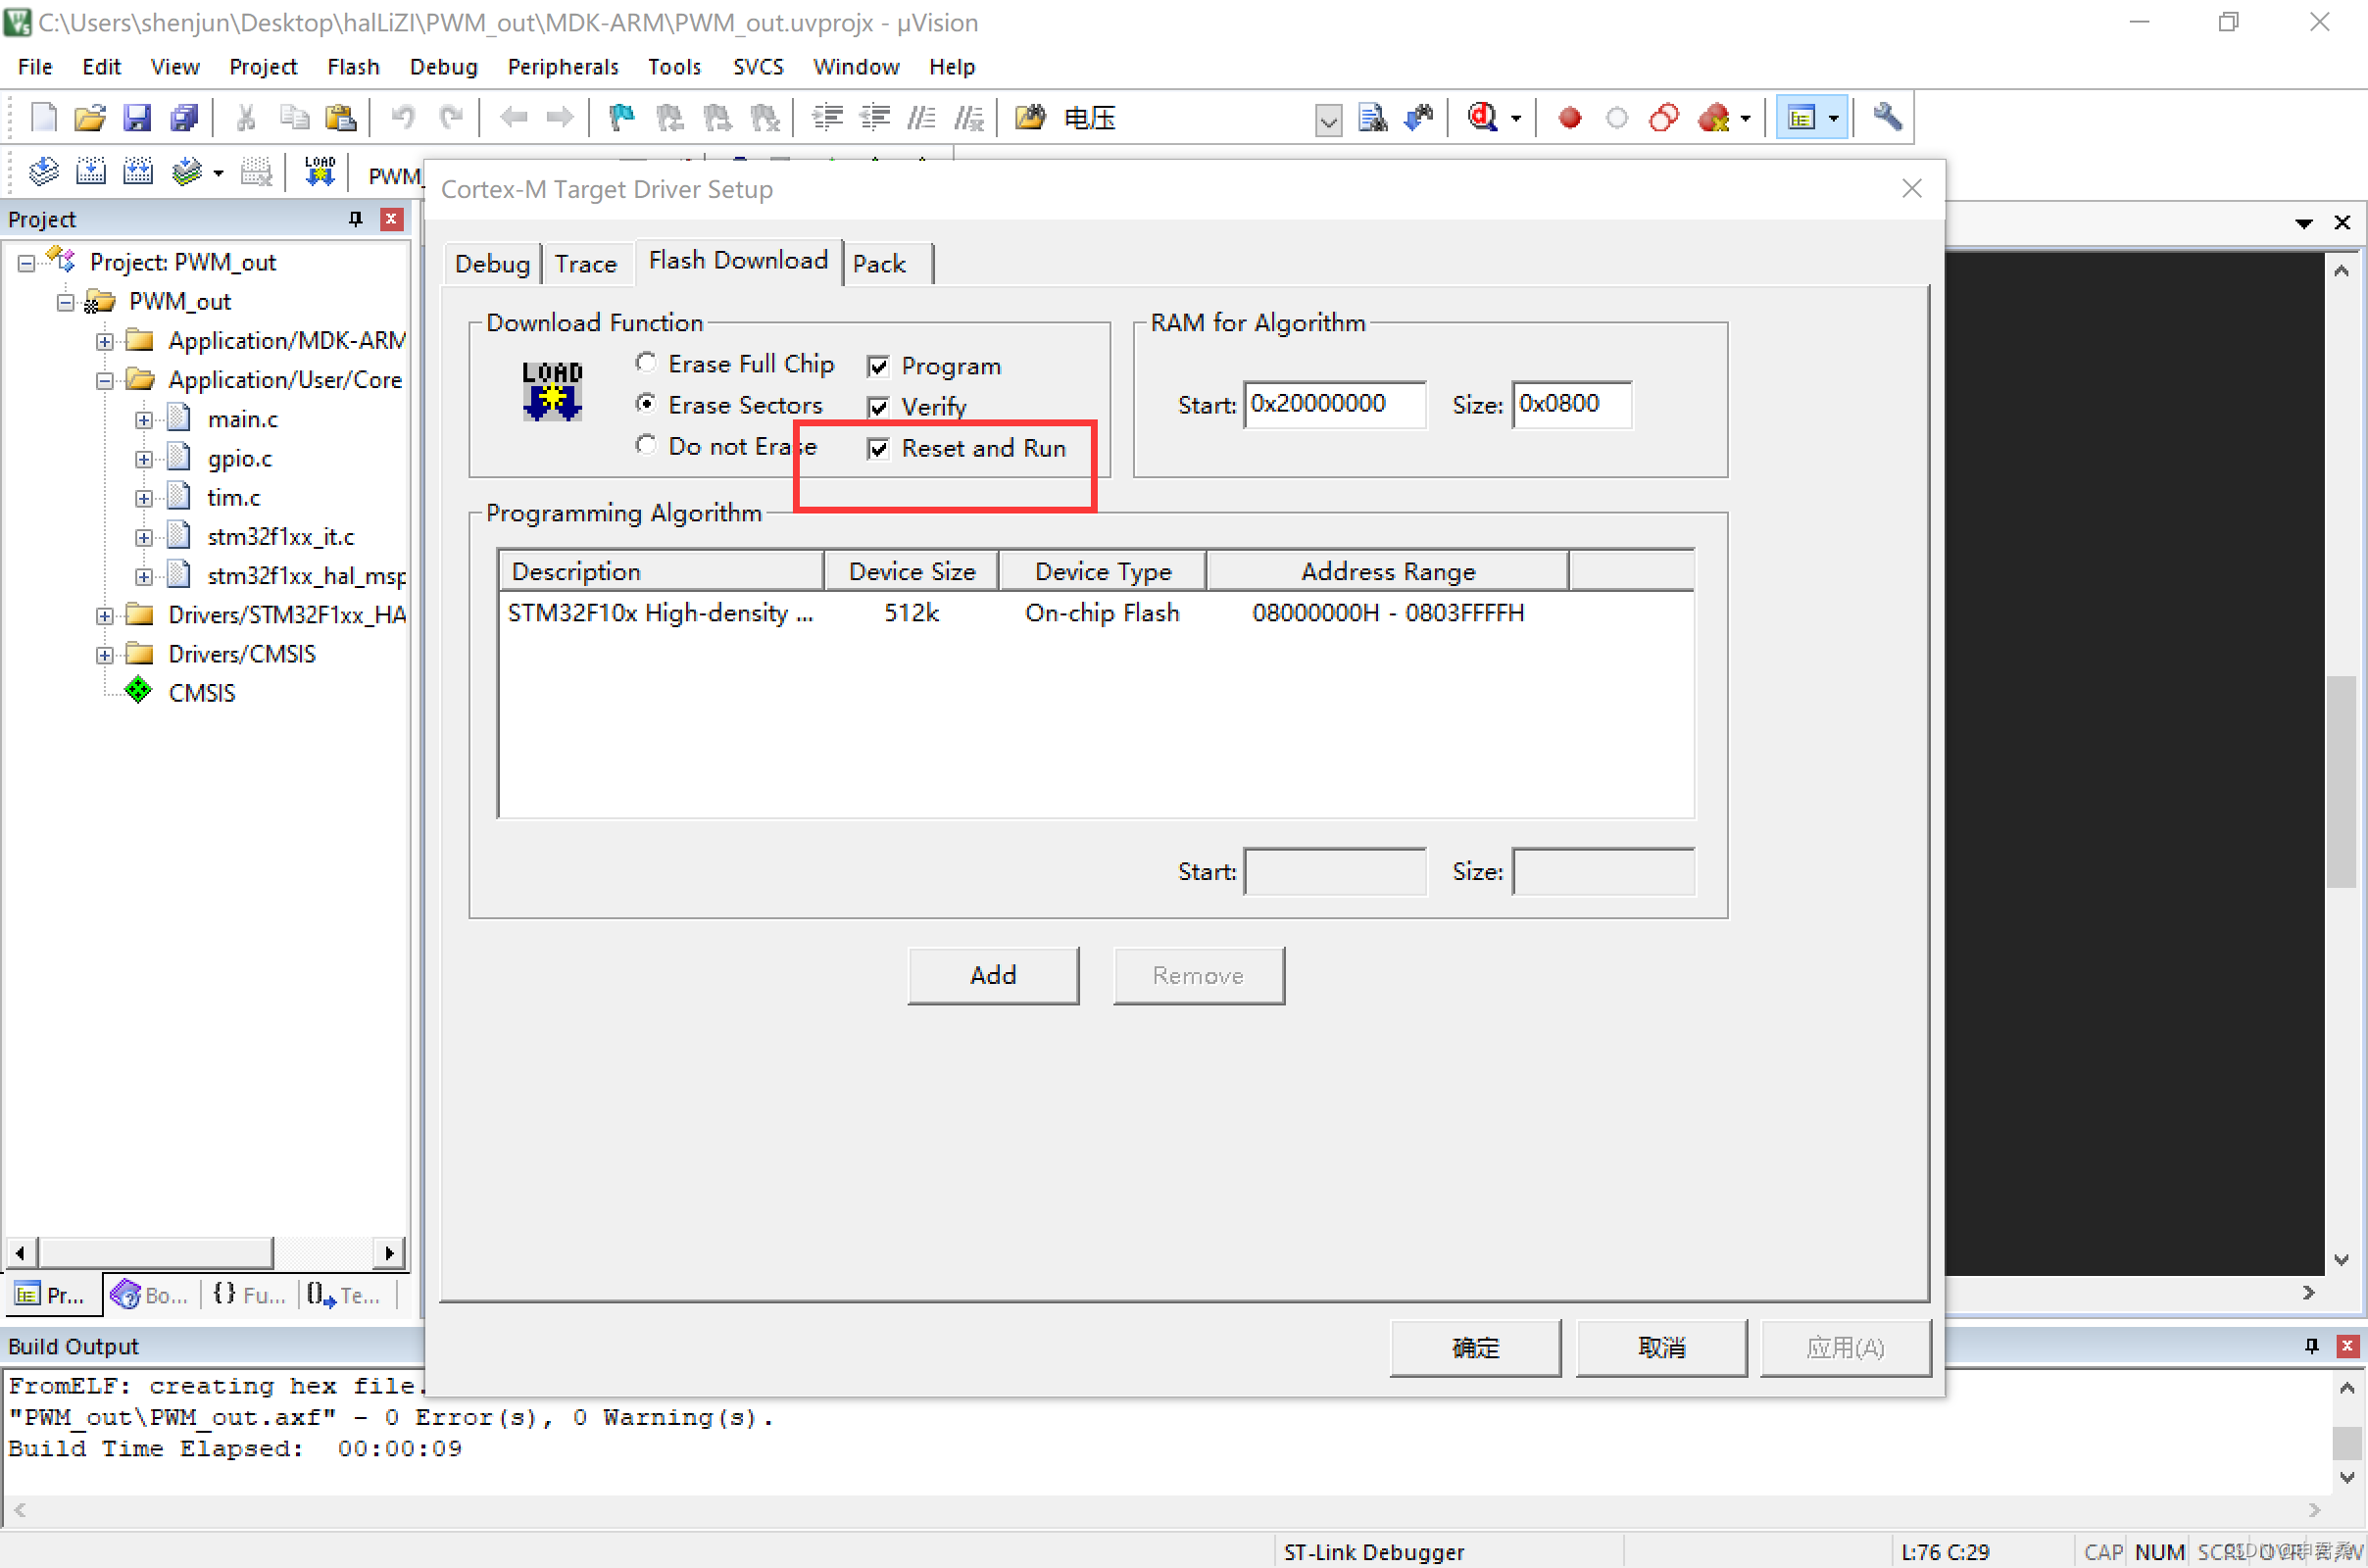
Task: Expand Drivers/CMSIS folder
Action: pos(105,655)
